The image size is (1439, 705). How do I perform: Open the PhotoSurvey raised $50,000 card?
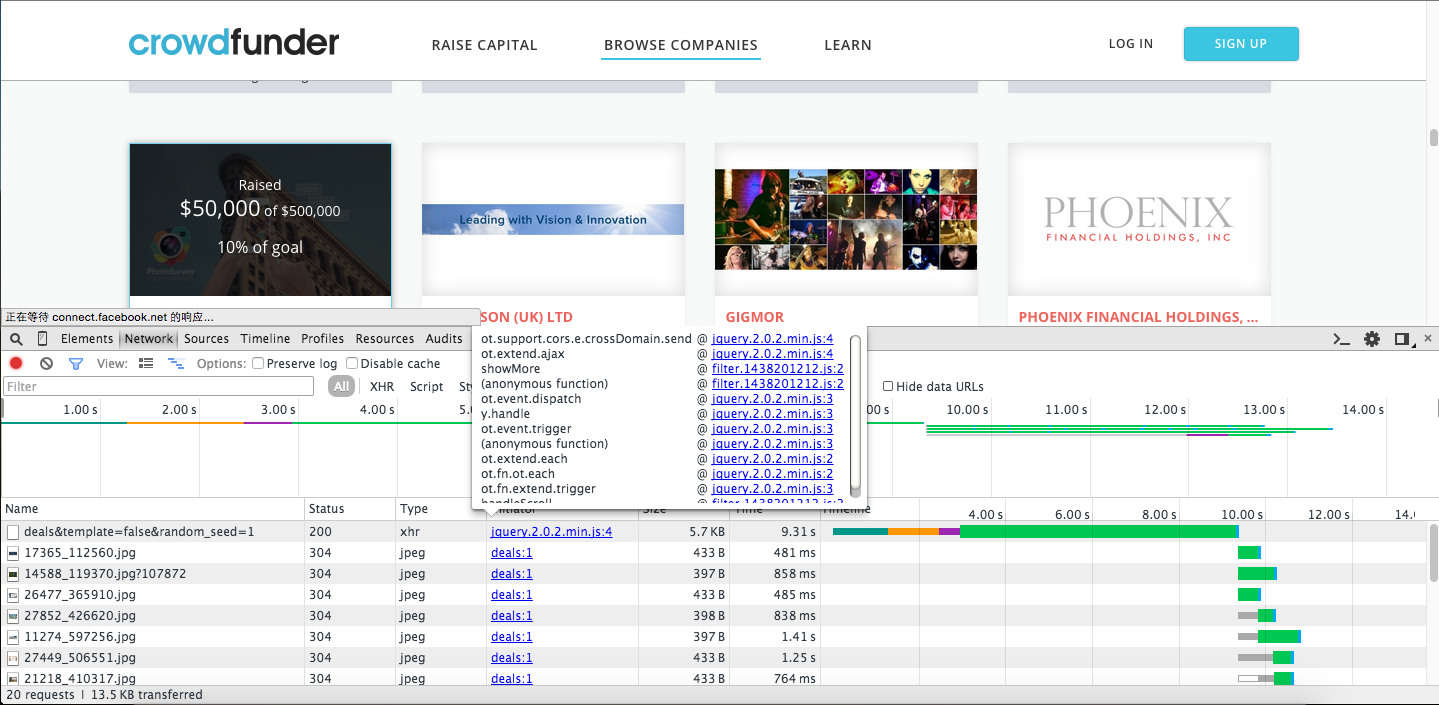pos(260,219)
